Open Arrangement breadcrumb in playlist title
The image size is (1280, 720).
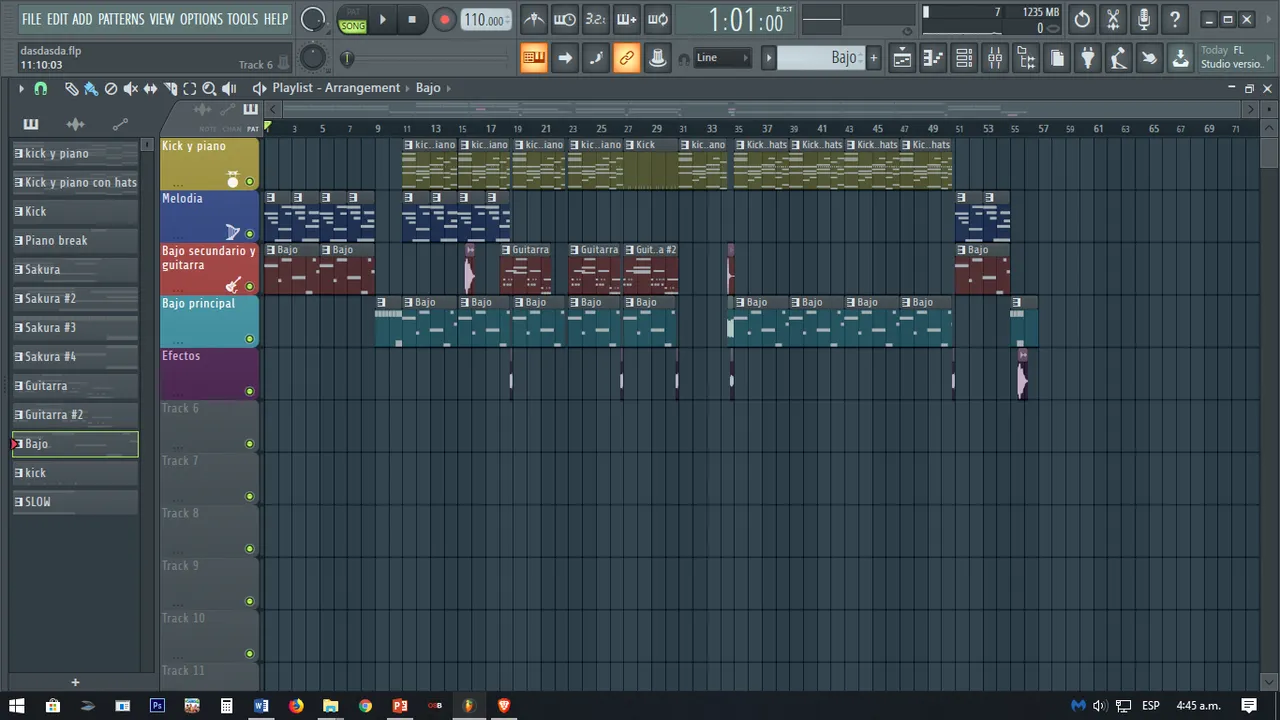pyautogui.click(x=363, y=88)
